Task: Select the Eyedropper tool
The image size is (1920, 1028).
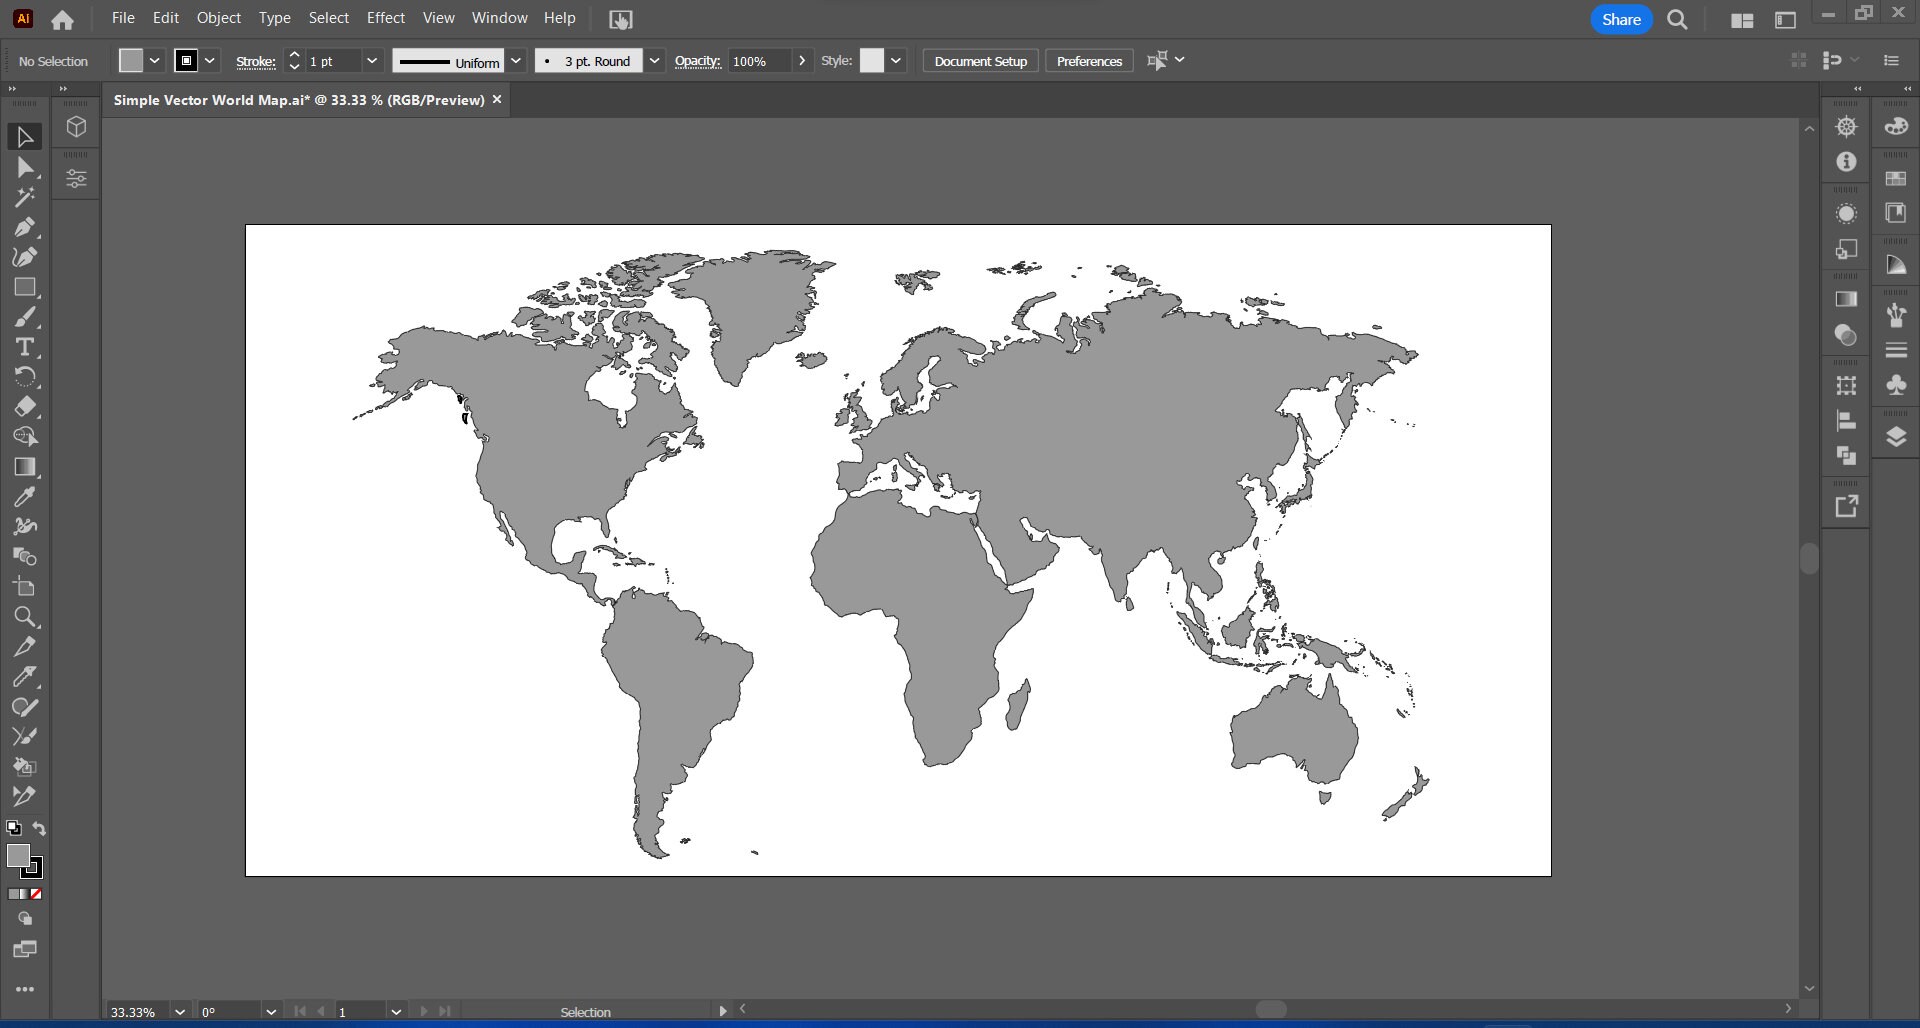Action: pos(24,497)
